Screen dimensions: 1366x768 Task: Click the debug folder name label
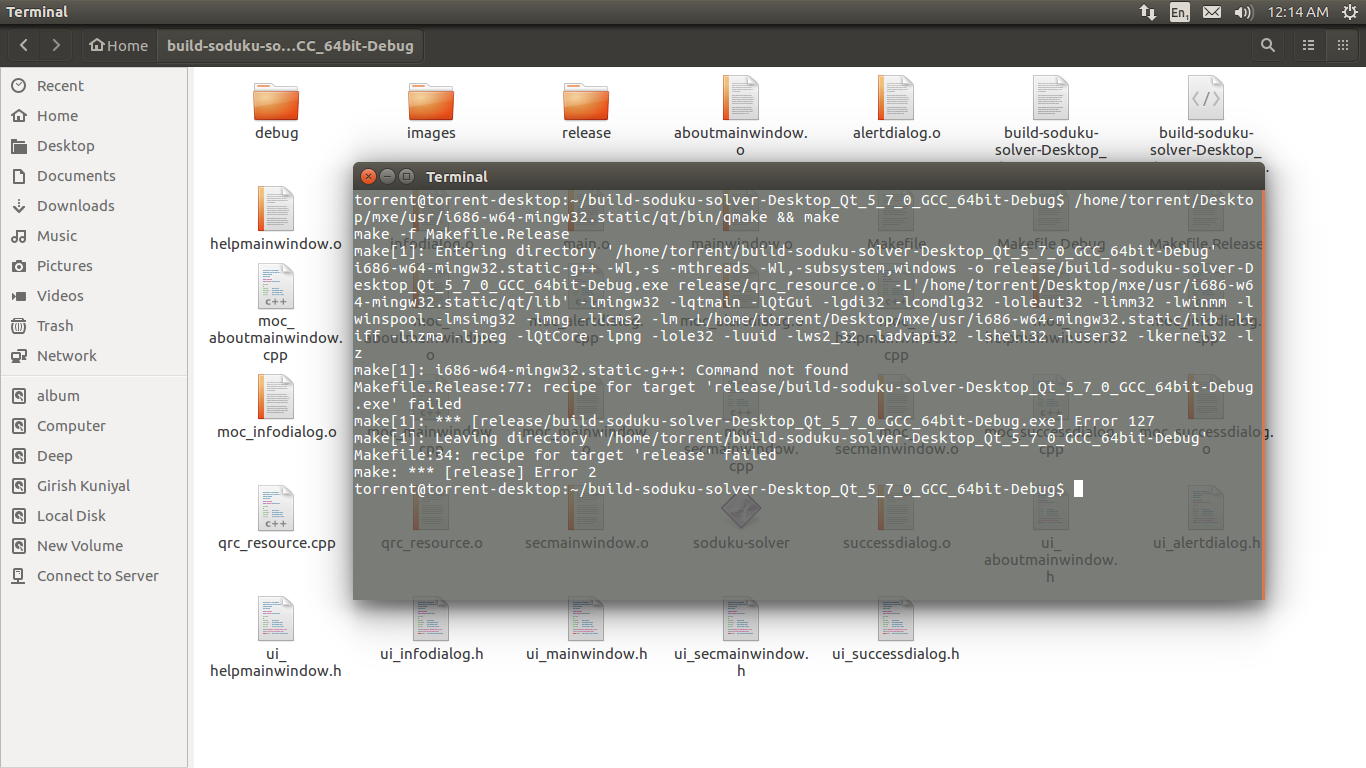[276, 133]
